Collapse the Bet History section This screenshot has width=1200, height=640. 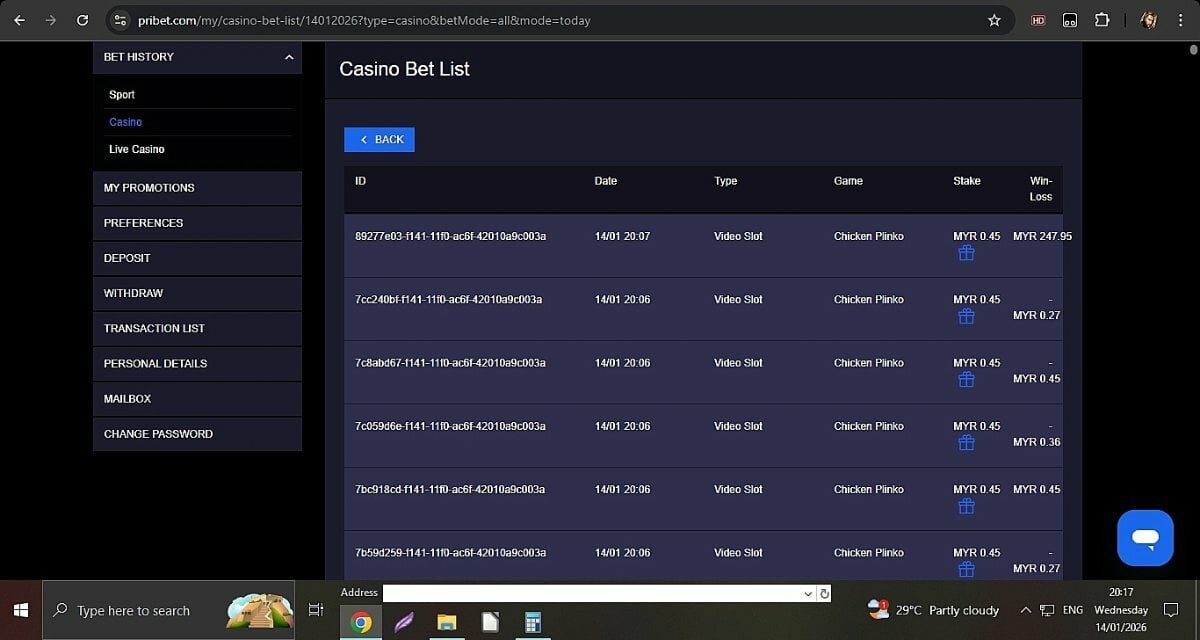click(289, 57)
